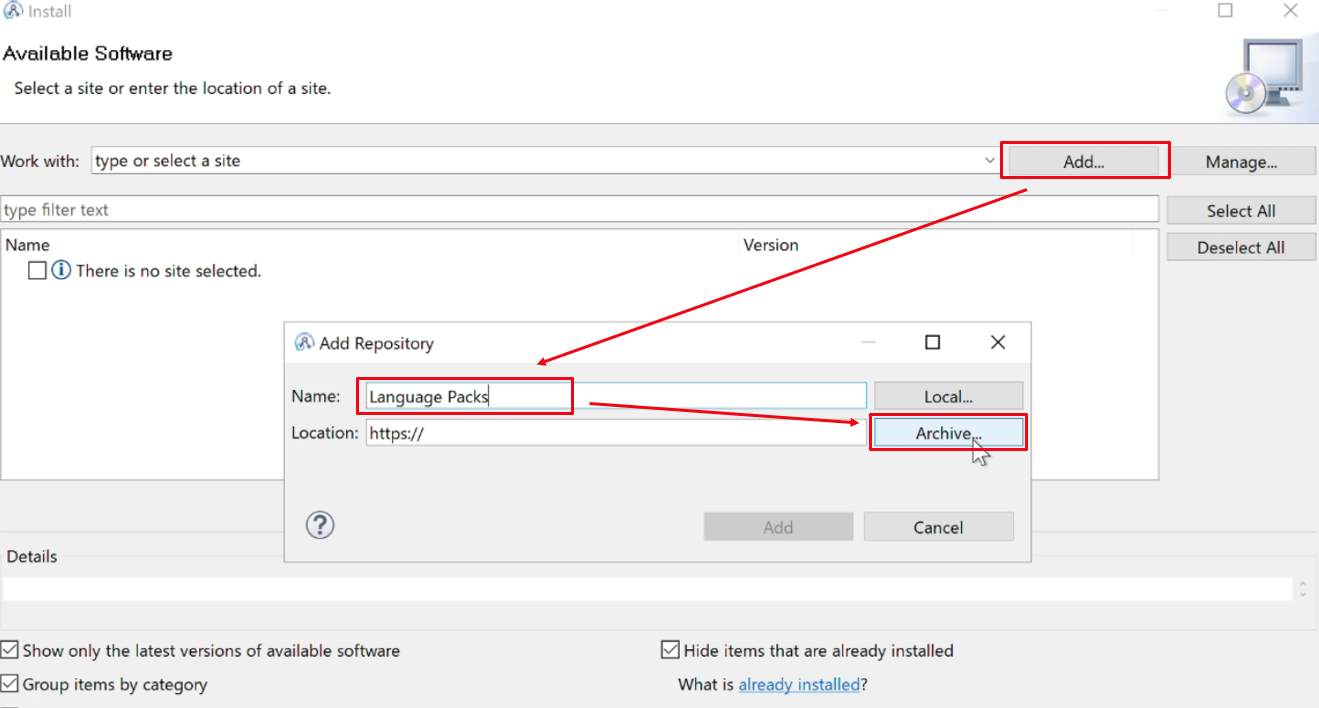Cancel the Add Repository dialog
This screenshot has height=708, width=1319.
click(x=939, y=527)
